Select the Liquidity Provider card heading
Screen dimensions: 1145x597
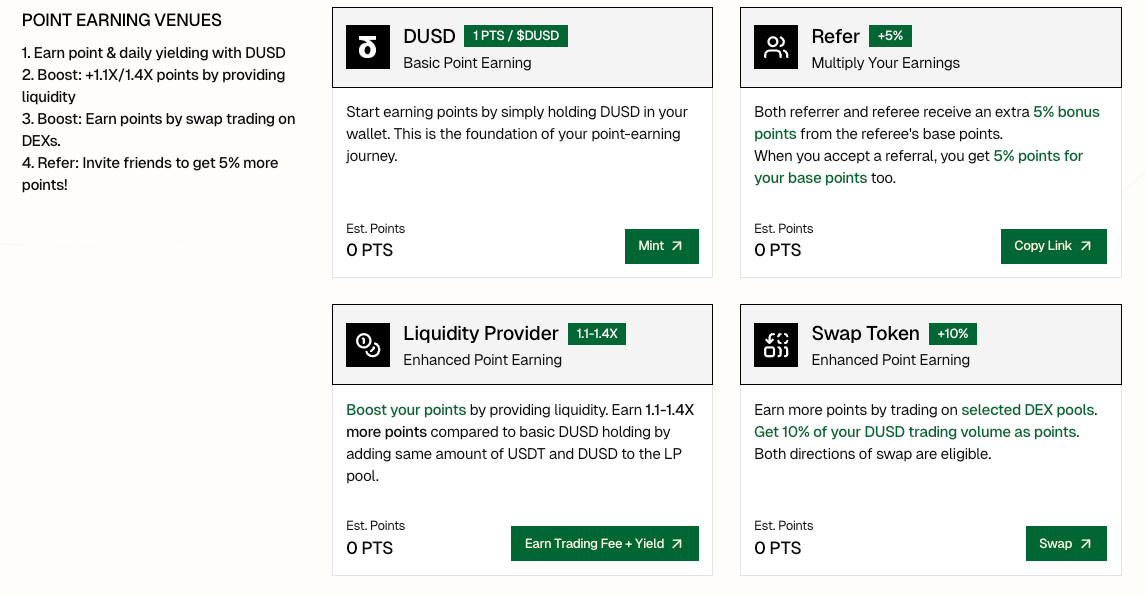click(481, 334)
